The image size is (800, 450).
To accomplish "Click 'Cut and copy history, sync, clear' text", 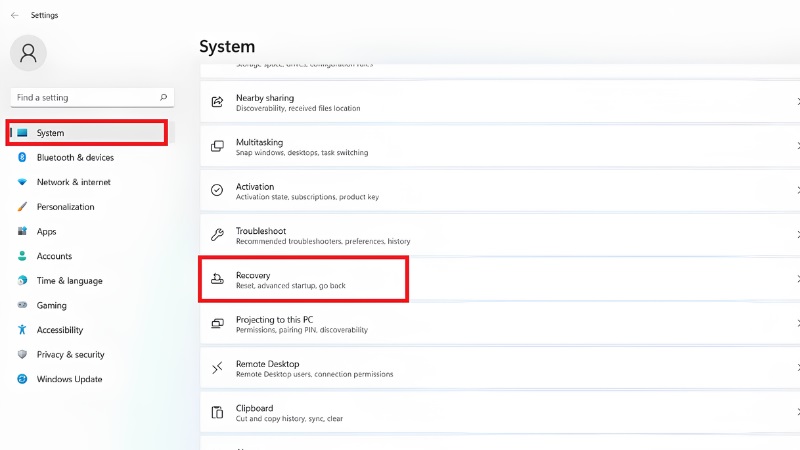I will point(289,419).
